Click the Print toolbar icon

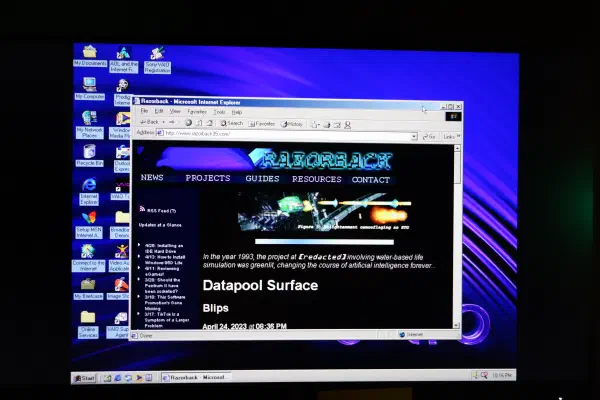[327, 125]
